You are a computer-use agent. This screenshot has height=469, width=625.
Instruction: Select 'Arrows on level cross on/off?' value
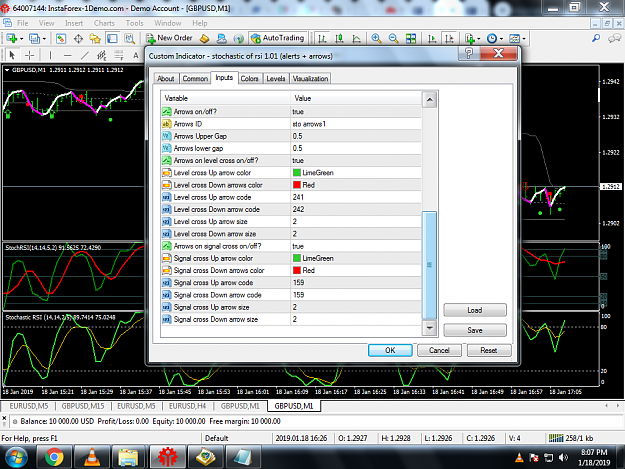[356, 161]
